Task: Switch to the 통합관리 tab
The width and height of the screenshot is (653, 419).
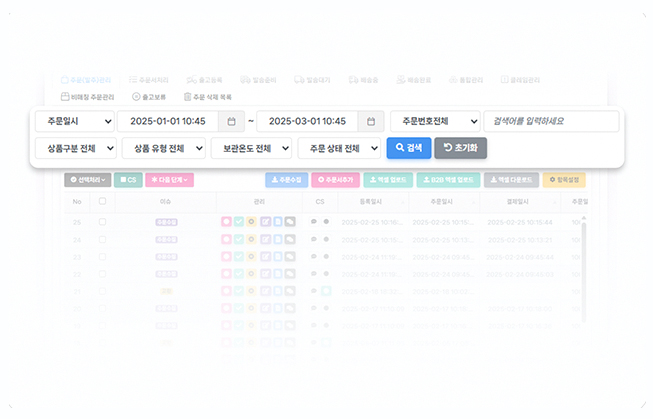Action: tap(466, 80)
